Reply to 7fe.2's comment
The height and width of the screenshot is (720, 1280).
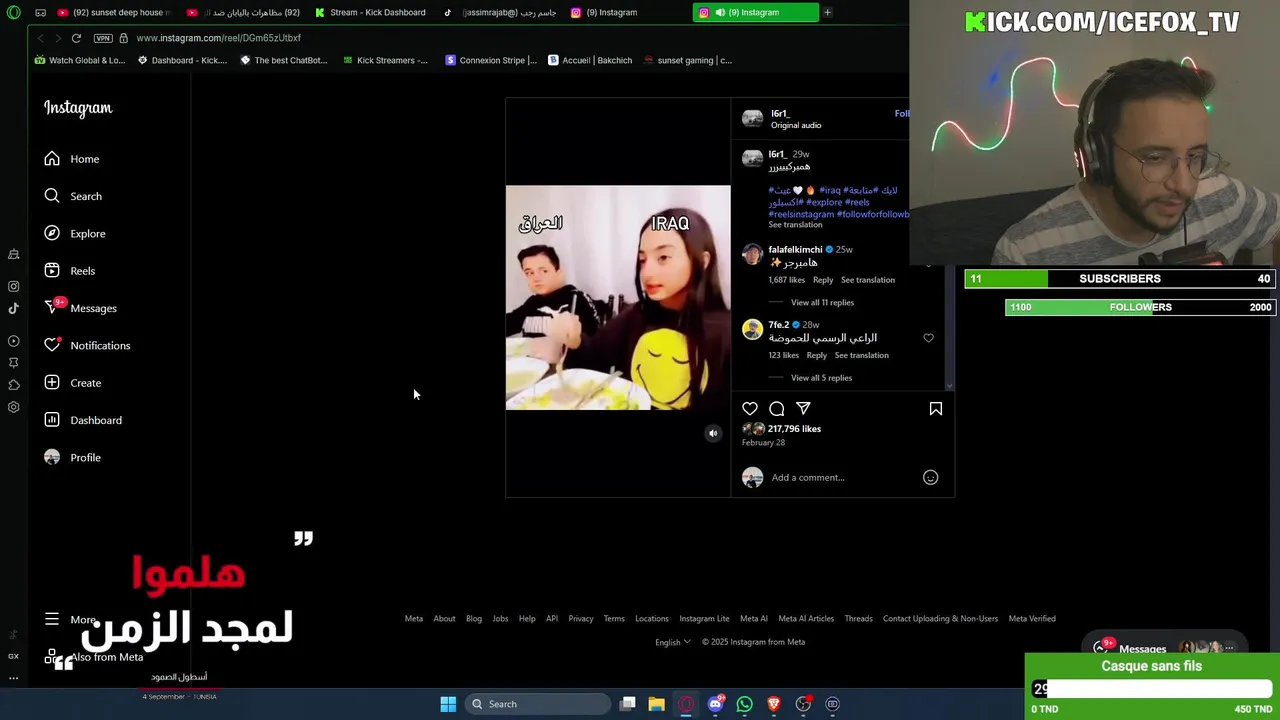(816, 355)
